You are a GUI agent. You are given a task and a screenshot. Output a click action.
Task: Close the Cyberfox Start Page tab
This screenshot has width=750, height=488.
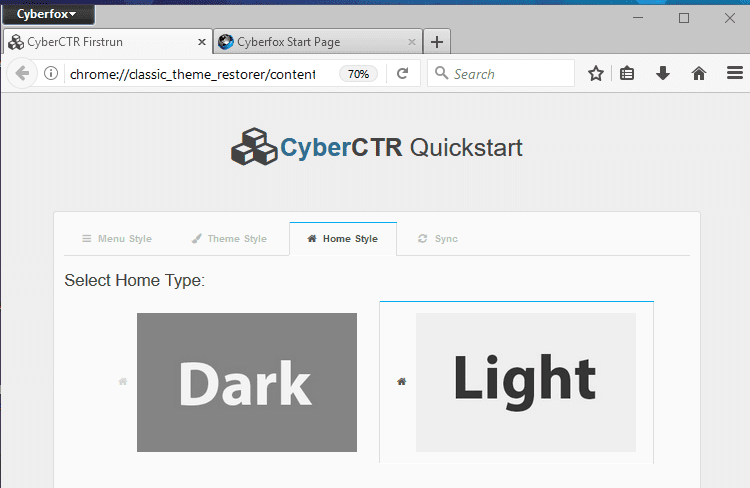411,42
